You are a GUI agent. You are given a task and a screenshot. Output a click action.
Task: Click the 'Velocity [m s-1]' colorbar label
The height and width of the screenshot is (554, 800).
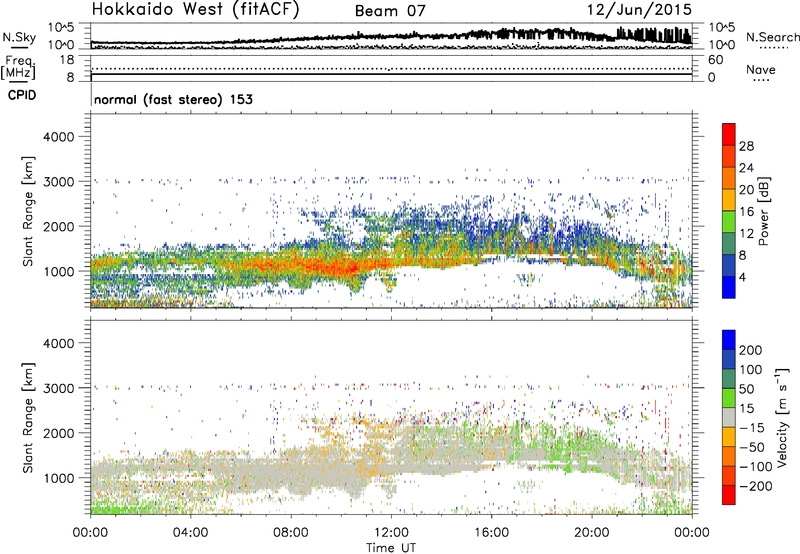(x=781, y=417)
